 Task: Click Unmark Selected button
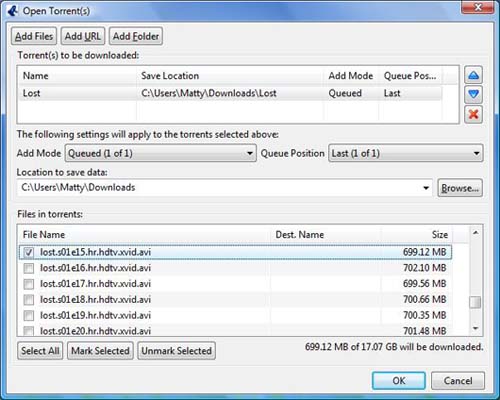[176, 351]
